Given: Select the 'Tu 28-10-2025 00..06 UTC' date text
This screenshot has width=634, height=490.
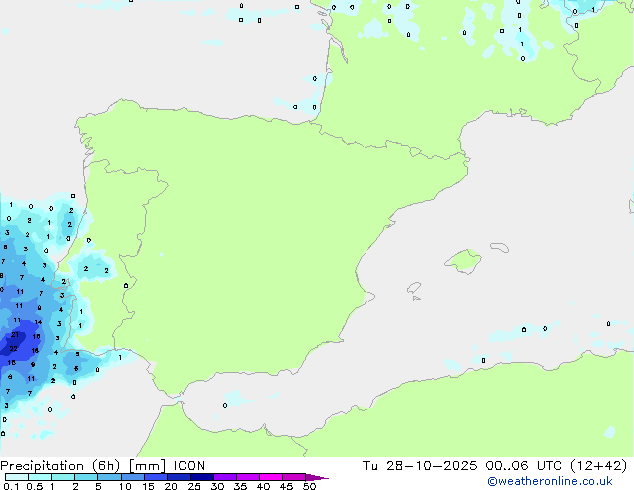Looking at the screenshot, I should tap(464, 466).
